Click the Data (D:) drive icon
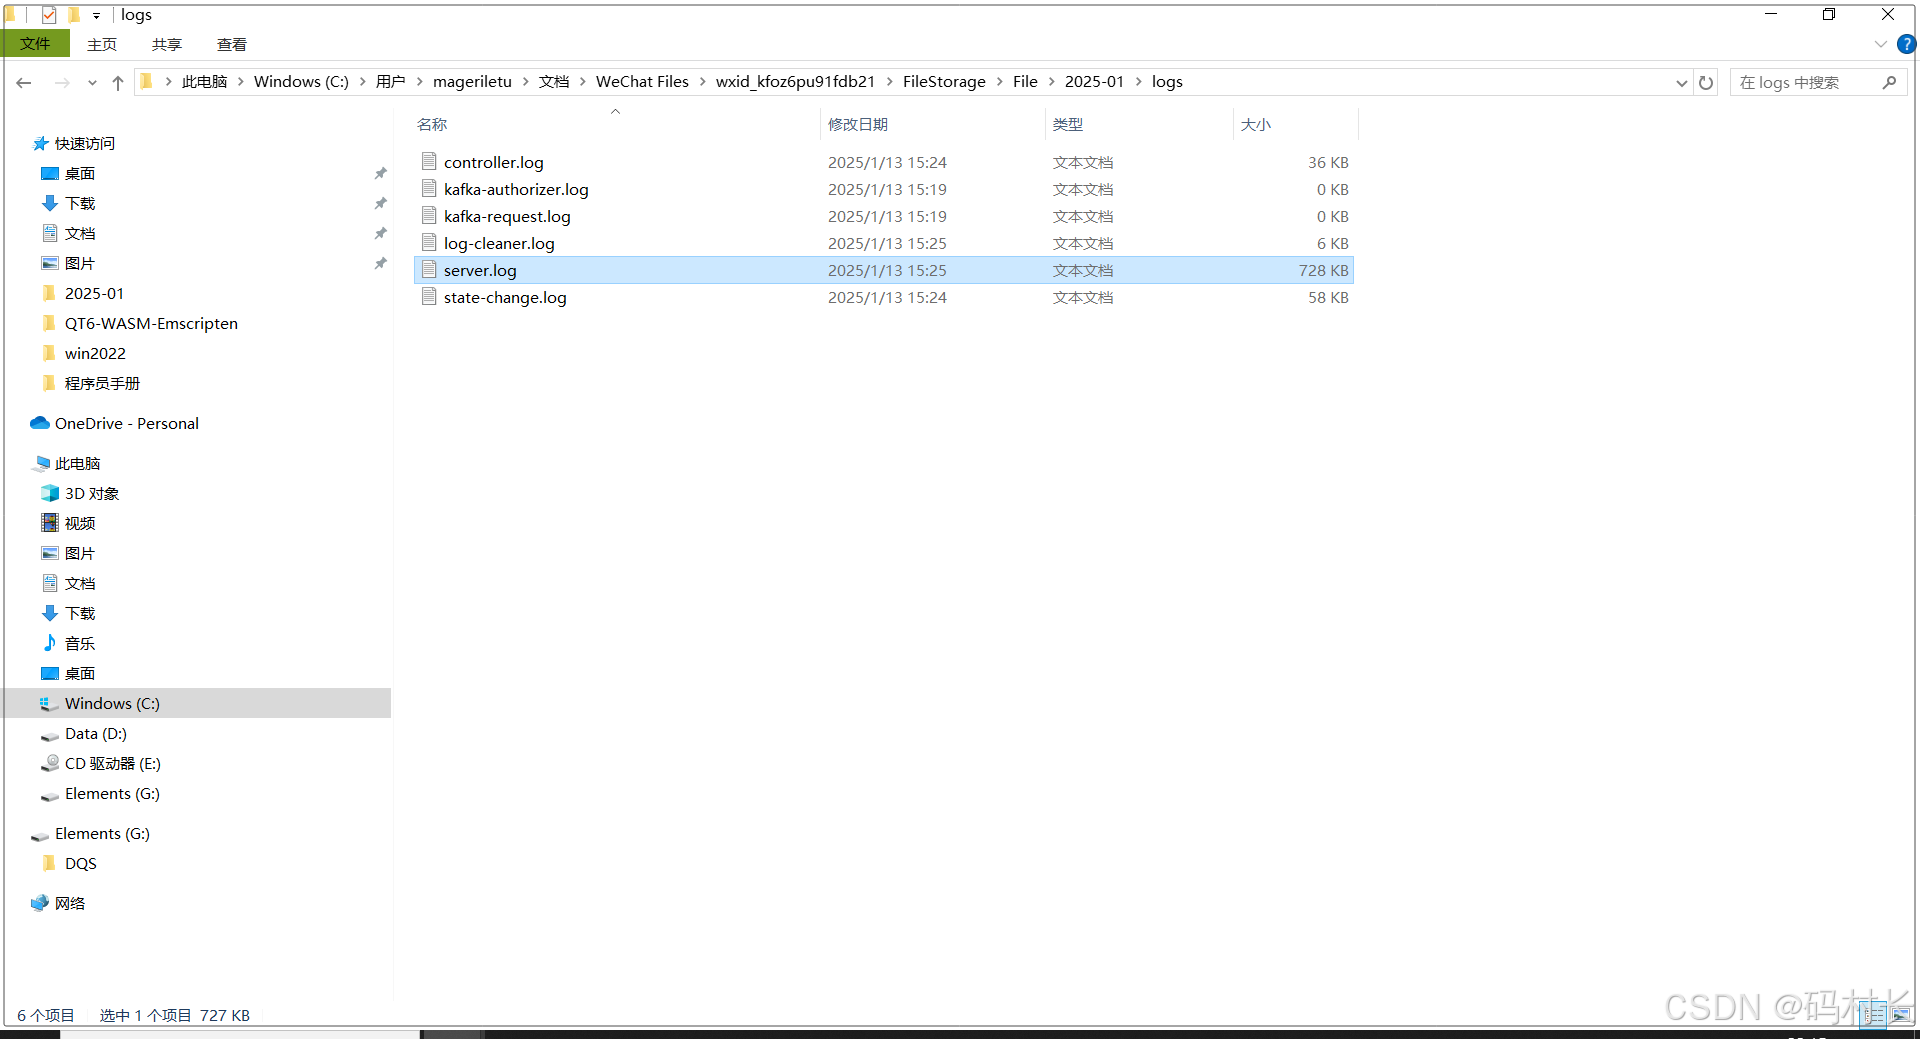The width and height of the screenshot is (1920, 1039). [49, 735]
